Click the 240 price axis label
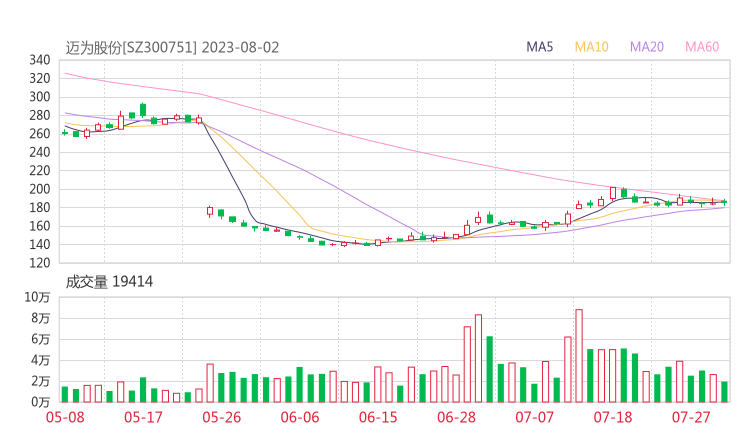 point(40,152)
